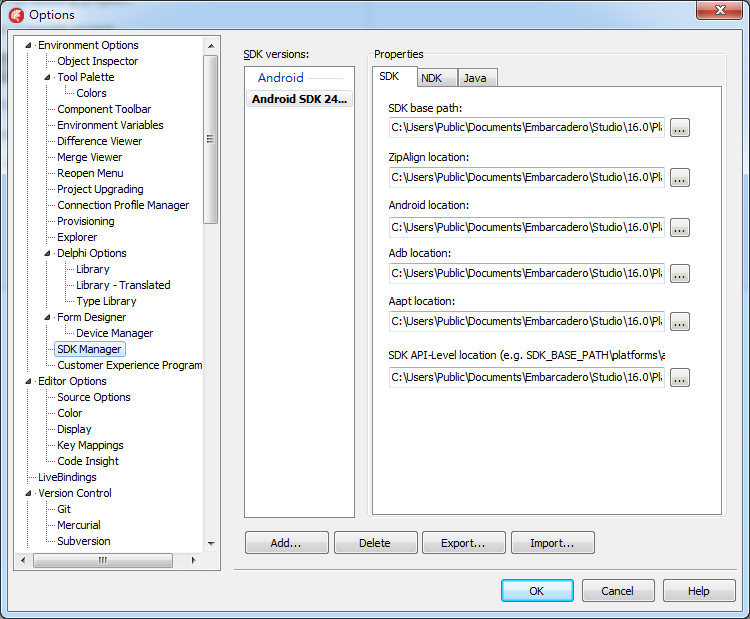Click the tree's horizontal scroll left arrow

click(x=23, y=560)
